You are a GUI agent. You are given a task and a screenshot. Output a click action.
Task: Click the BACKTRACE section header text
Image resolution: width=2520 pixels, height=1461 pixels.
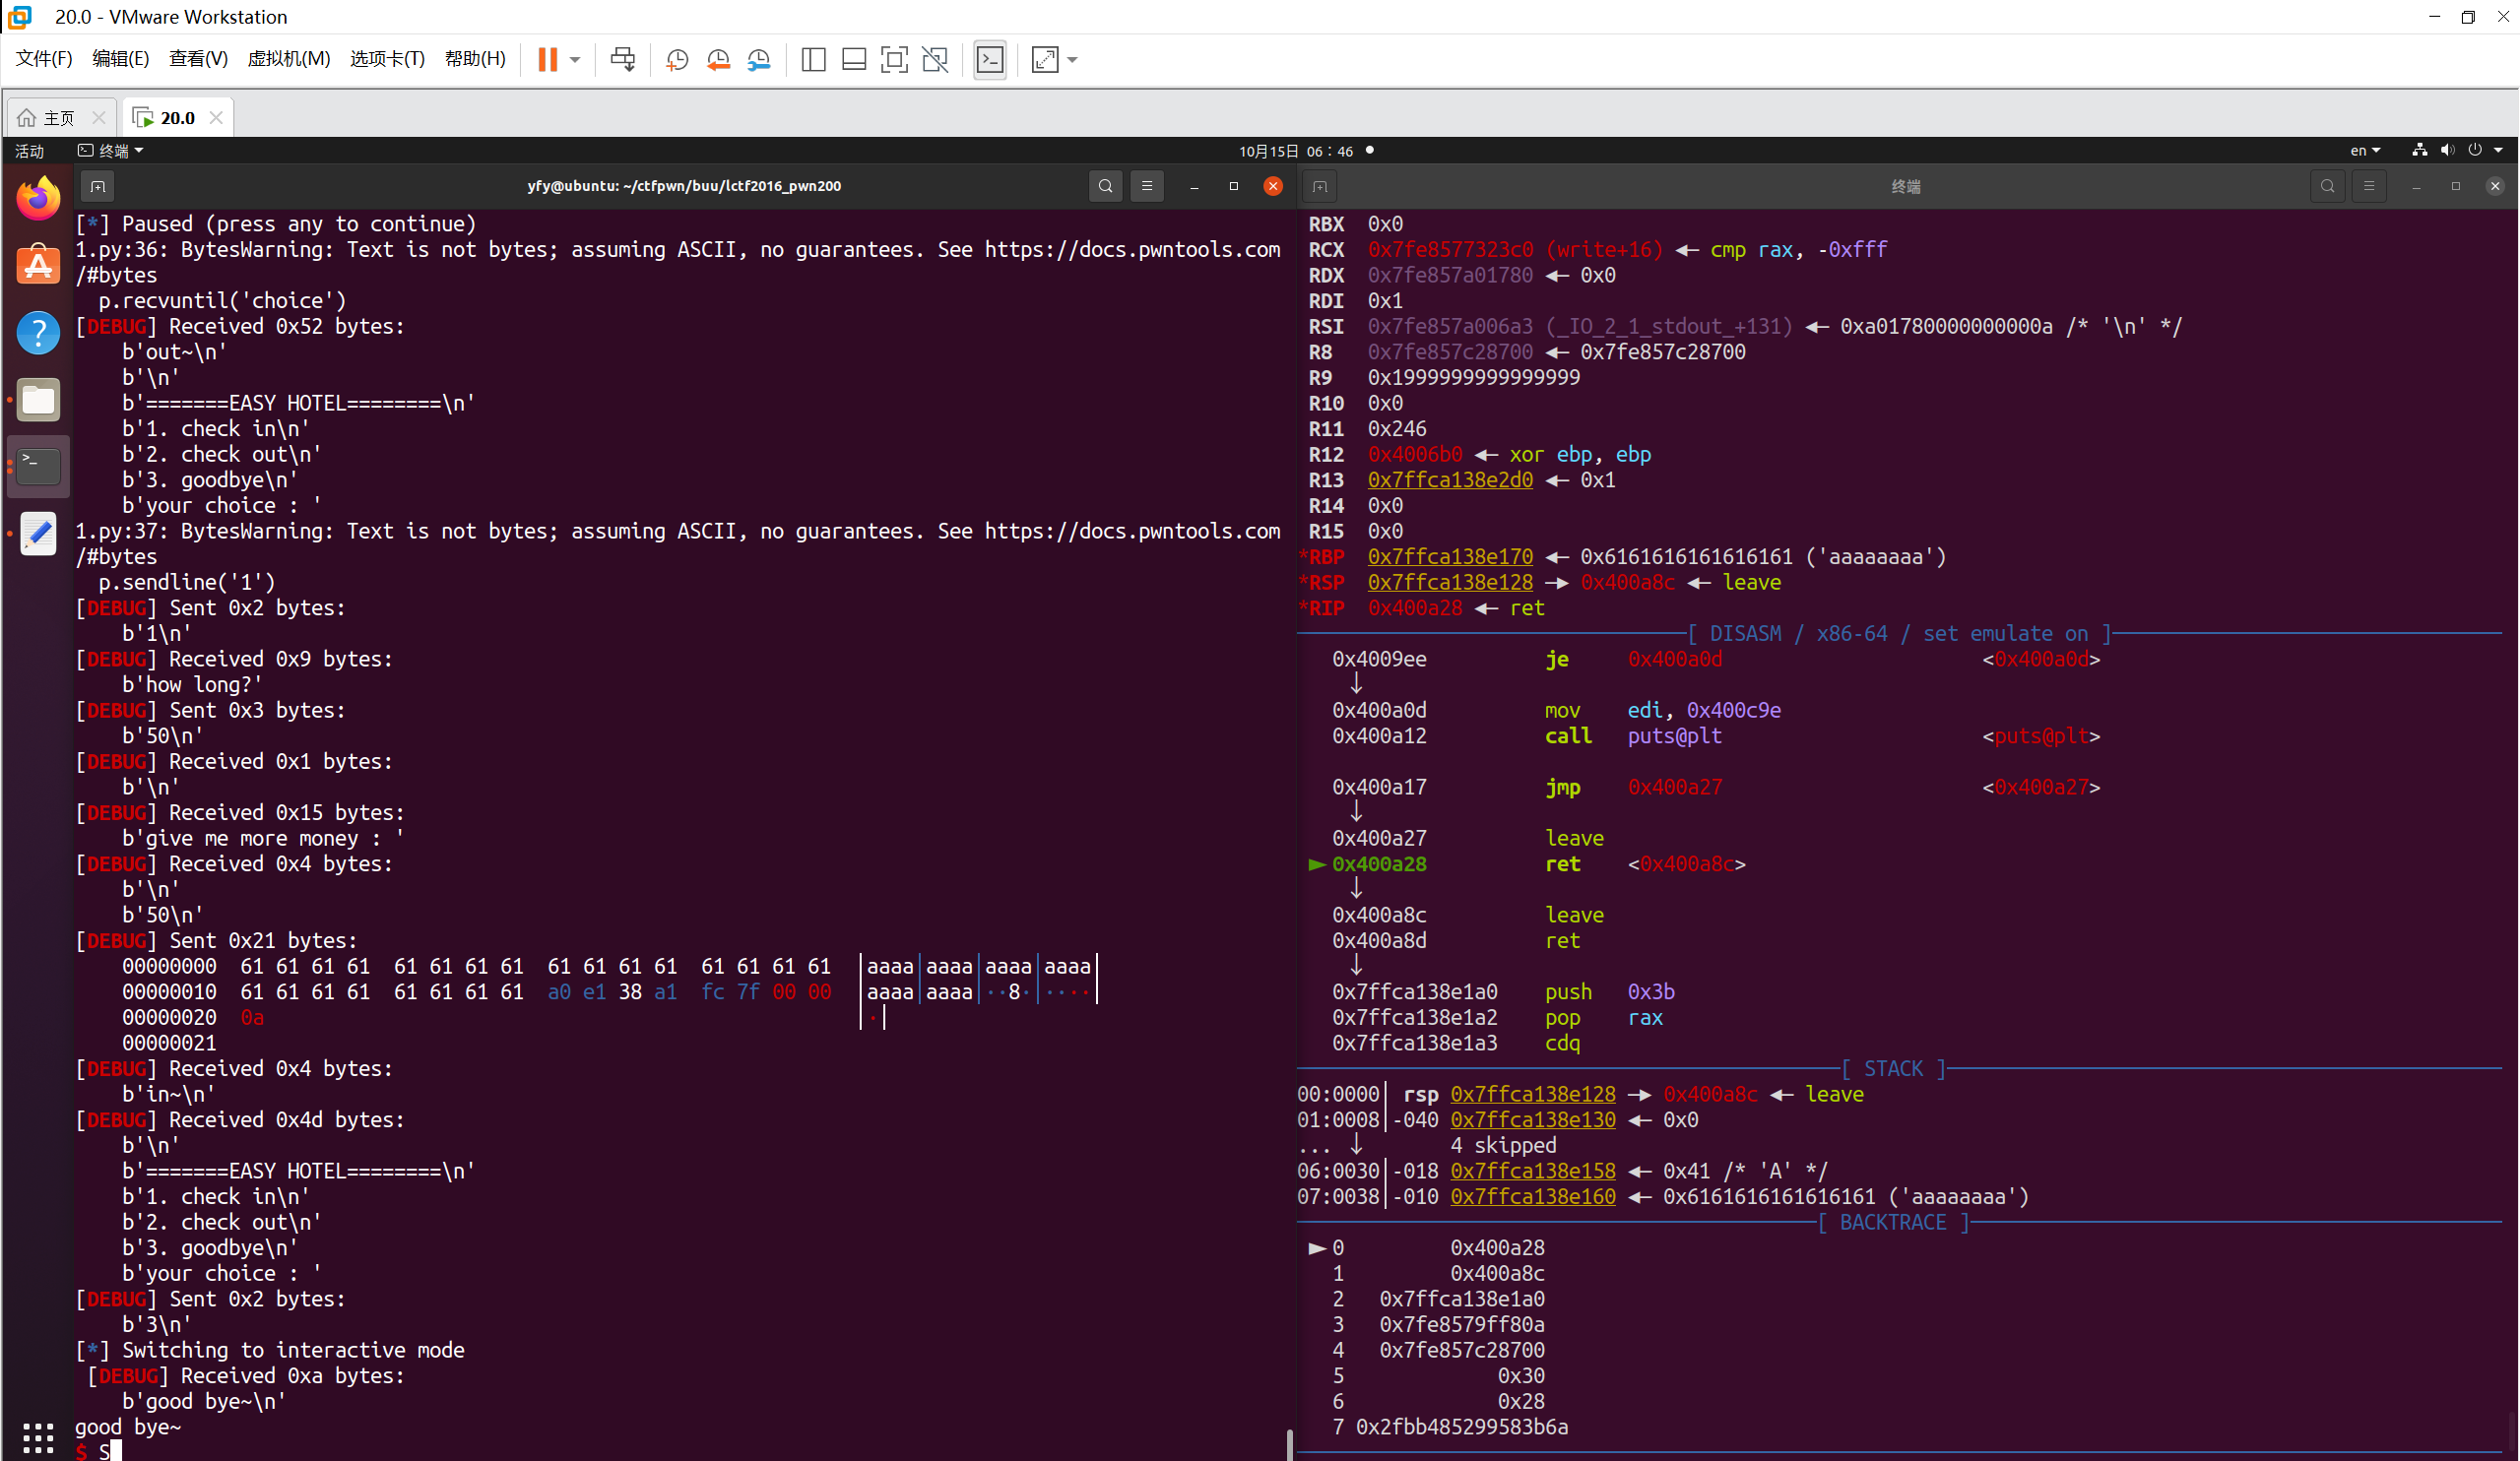[x=1893, y=1223]
